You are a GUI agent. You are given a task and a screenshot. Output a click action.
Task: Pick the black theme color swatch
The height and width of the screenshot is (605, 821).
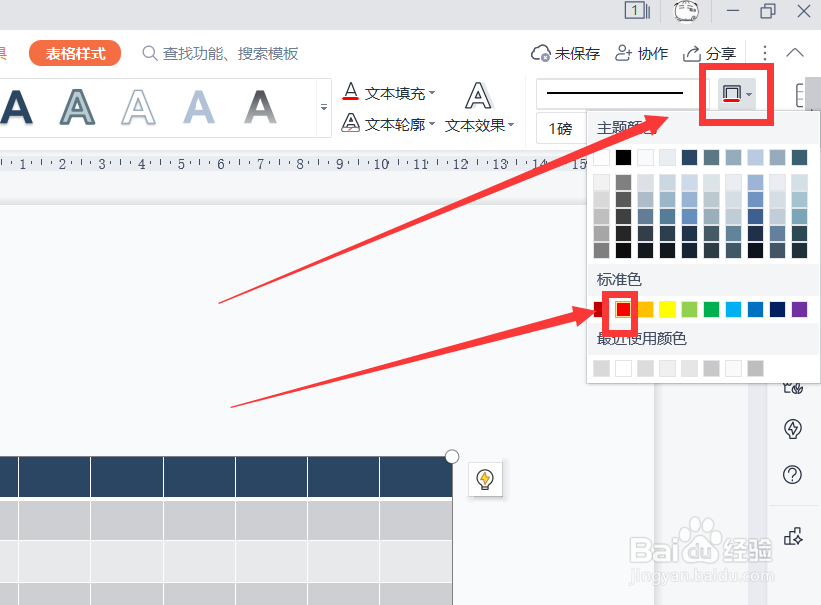(623, 157)
